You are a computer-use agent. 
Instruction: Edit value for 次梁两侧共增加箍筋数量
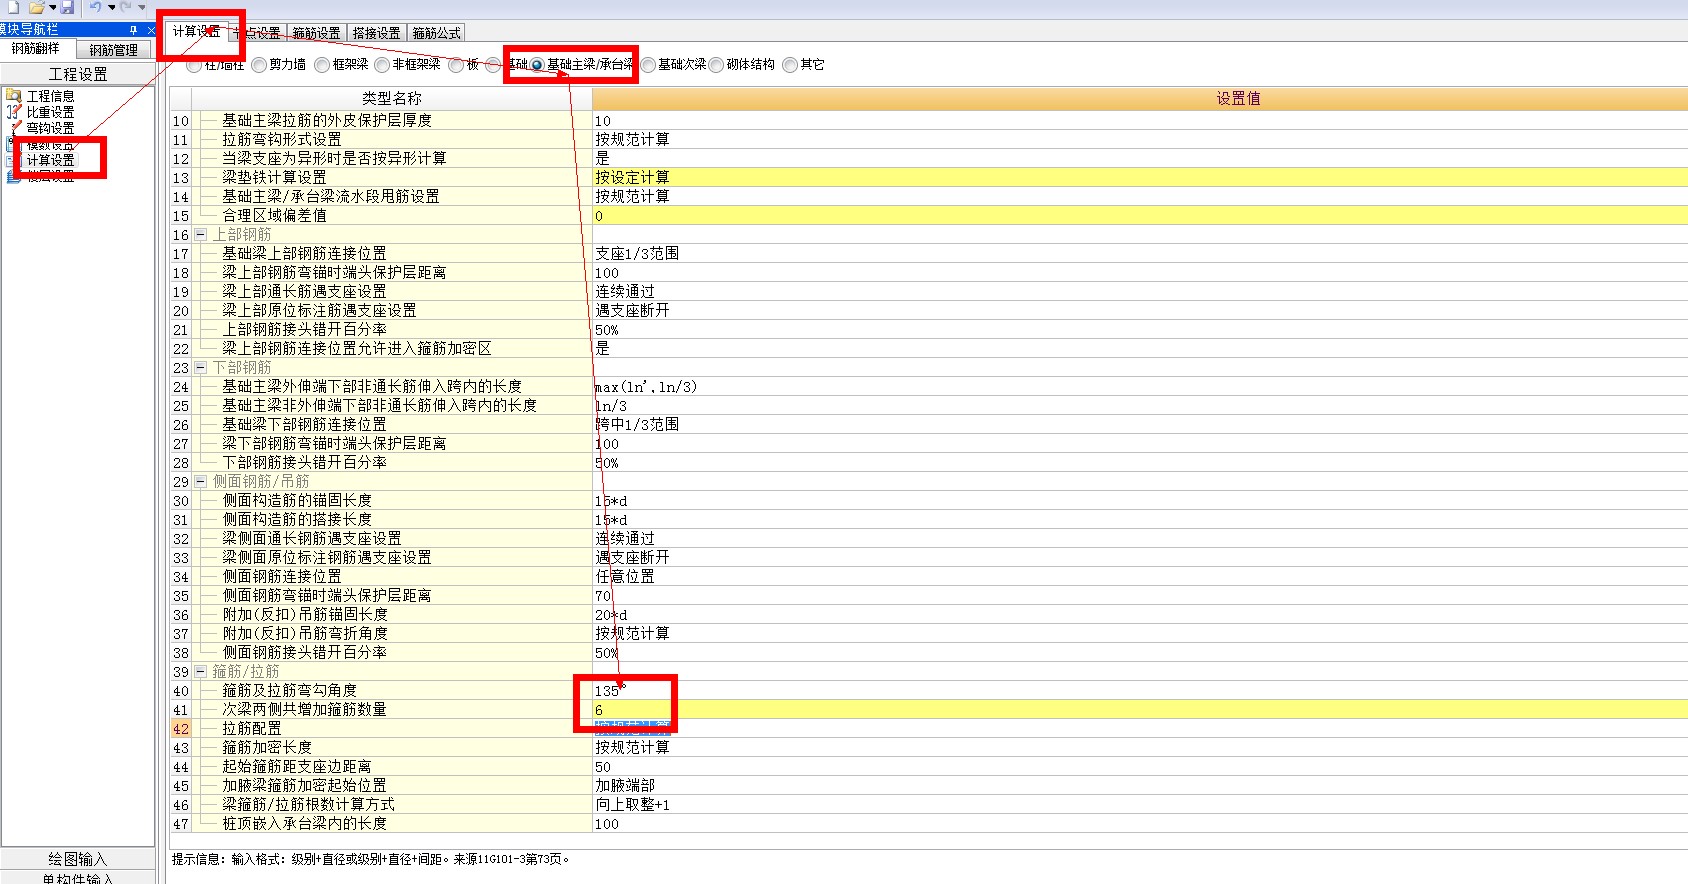(x=1140, y=710)
